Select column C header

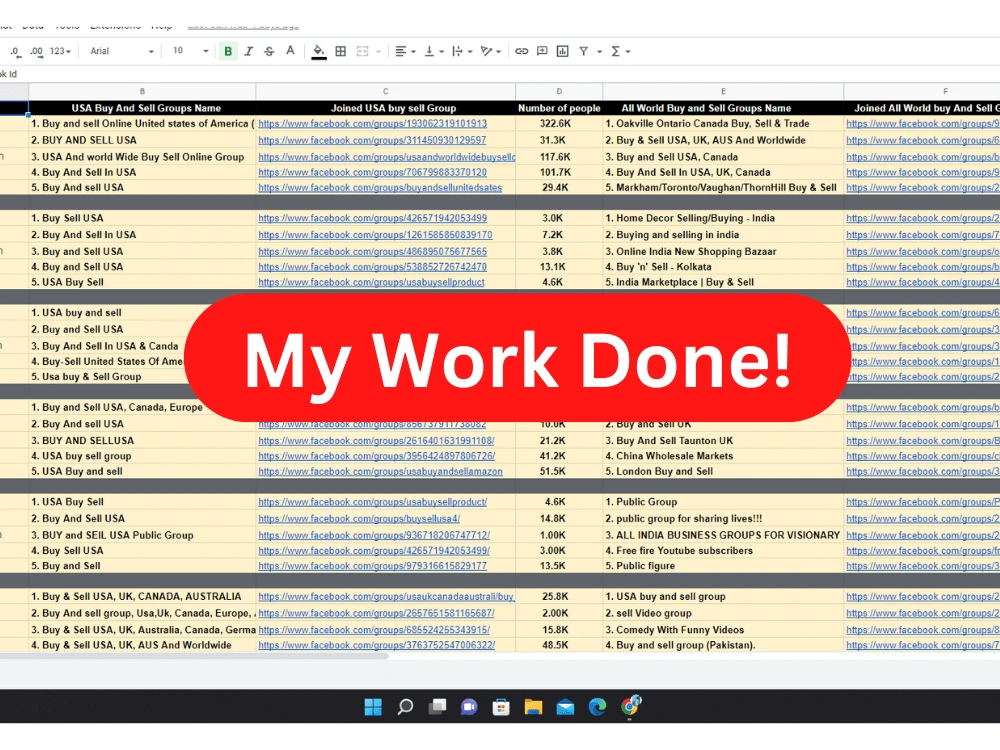(x=386, y=92)
